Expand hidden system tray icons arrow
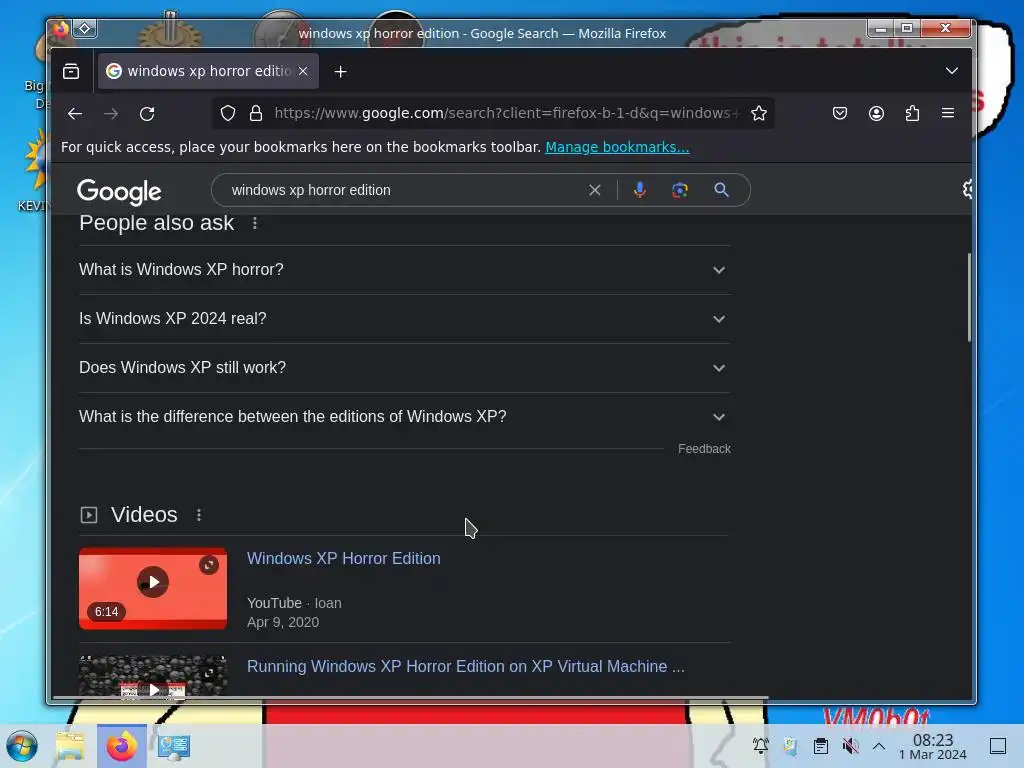Viewport: 1024px width, 768px height. pyautogui.click(x=879, y=746)
